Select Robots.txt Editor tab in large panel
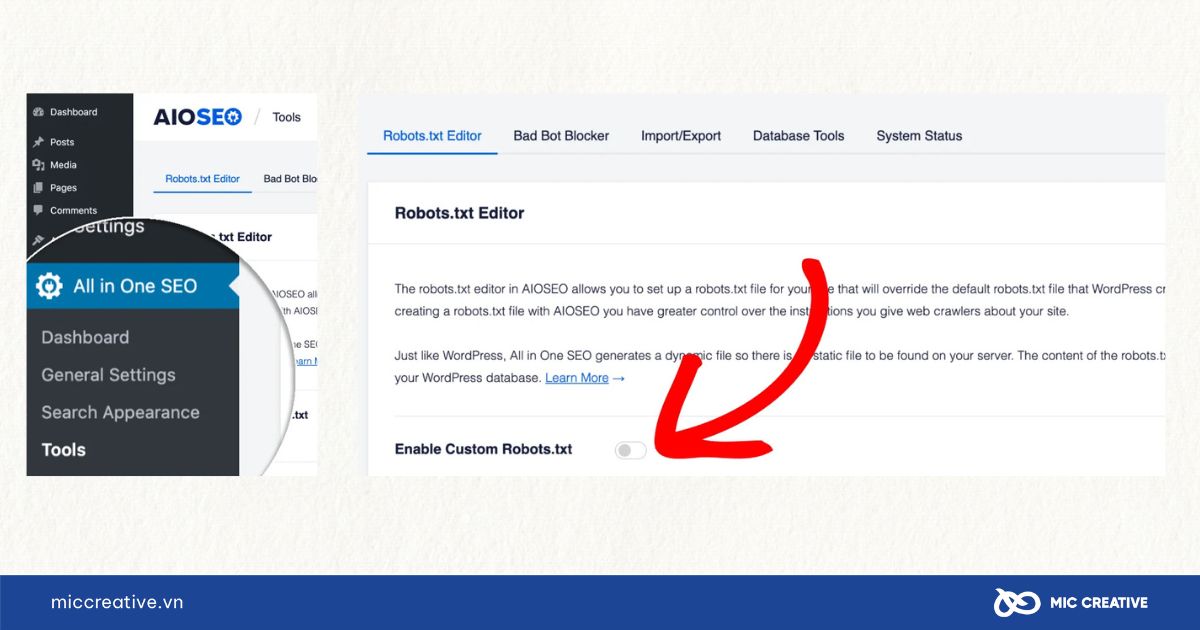This screenshot has width=1200, height=630. pyautogui.click(x=432, y=136)
